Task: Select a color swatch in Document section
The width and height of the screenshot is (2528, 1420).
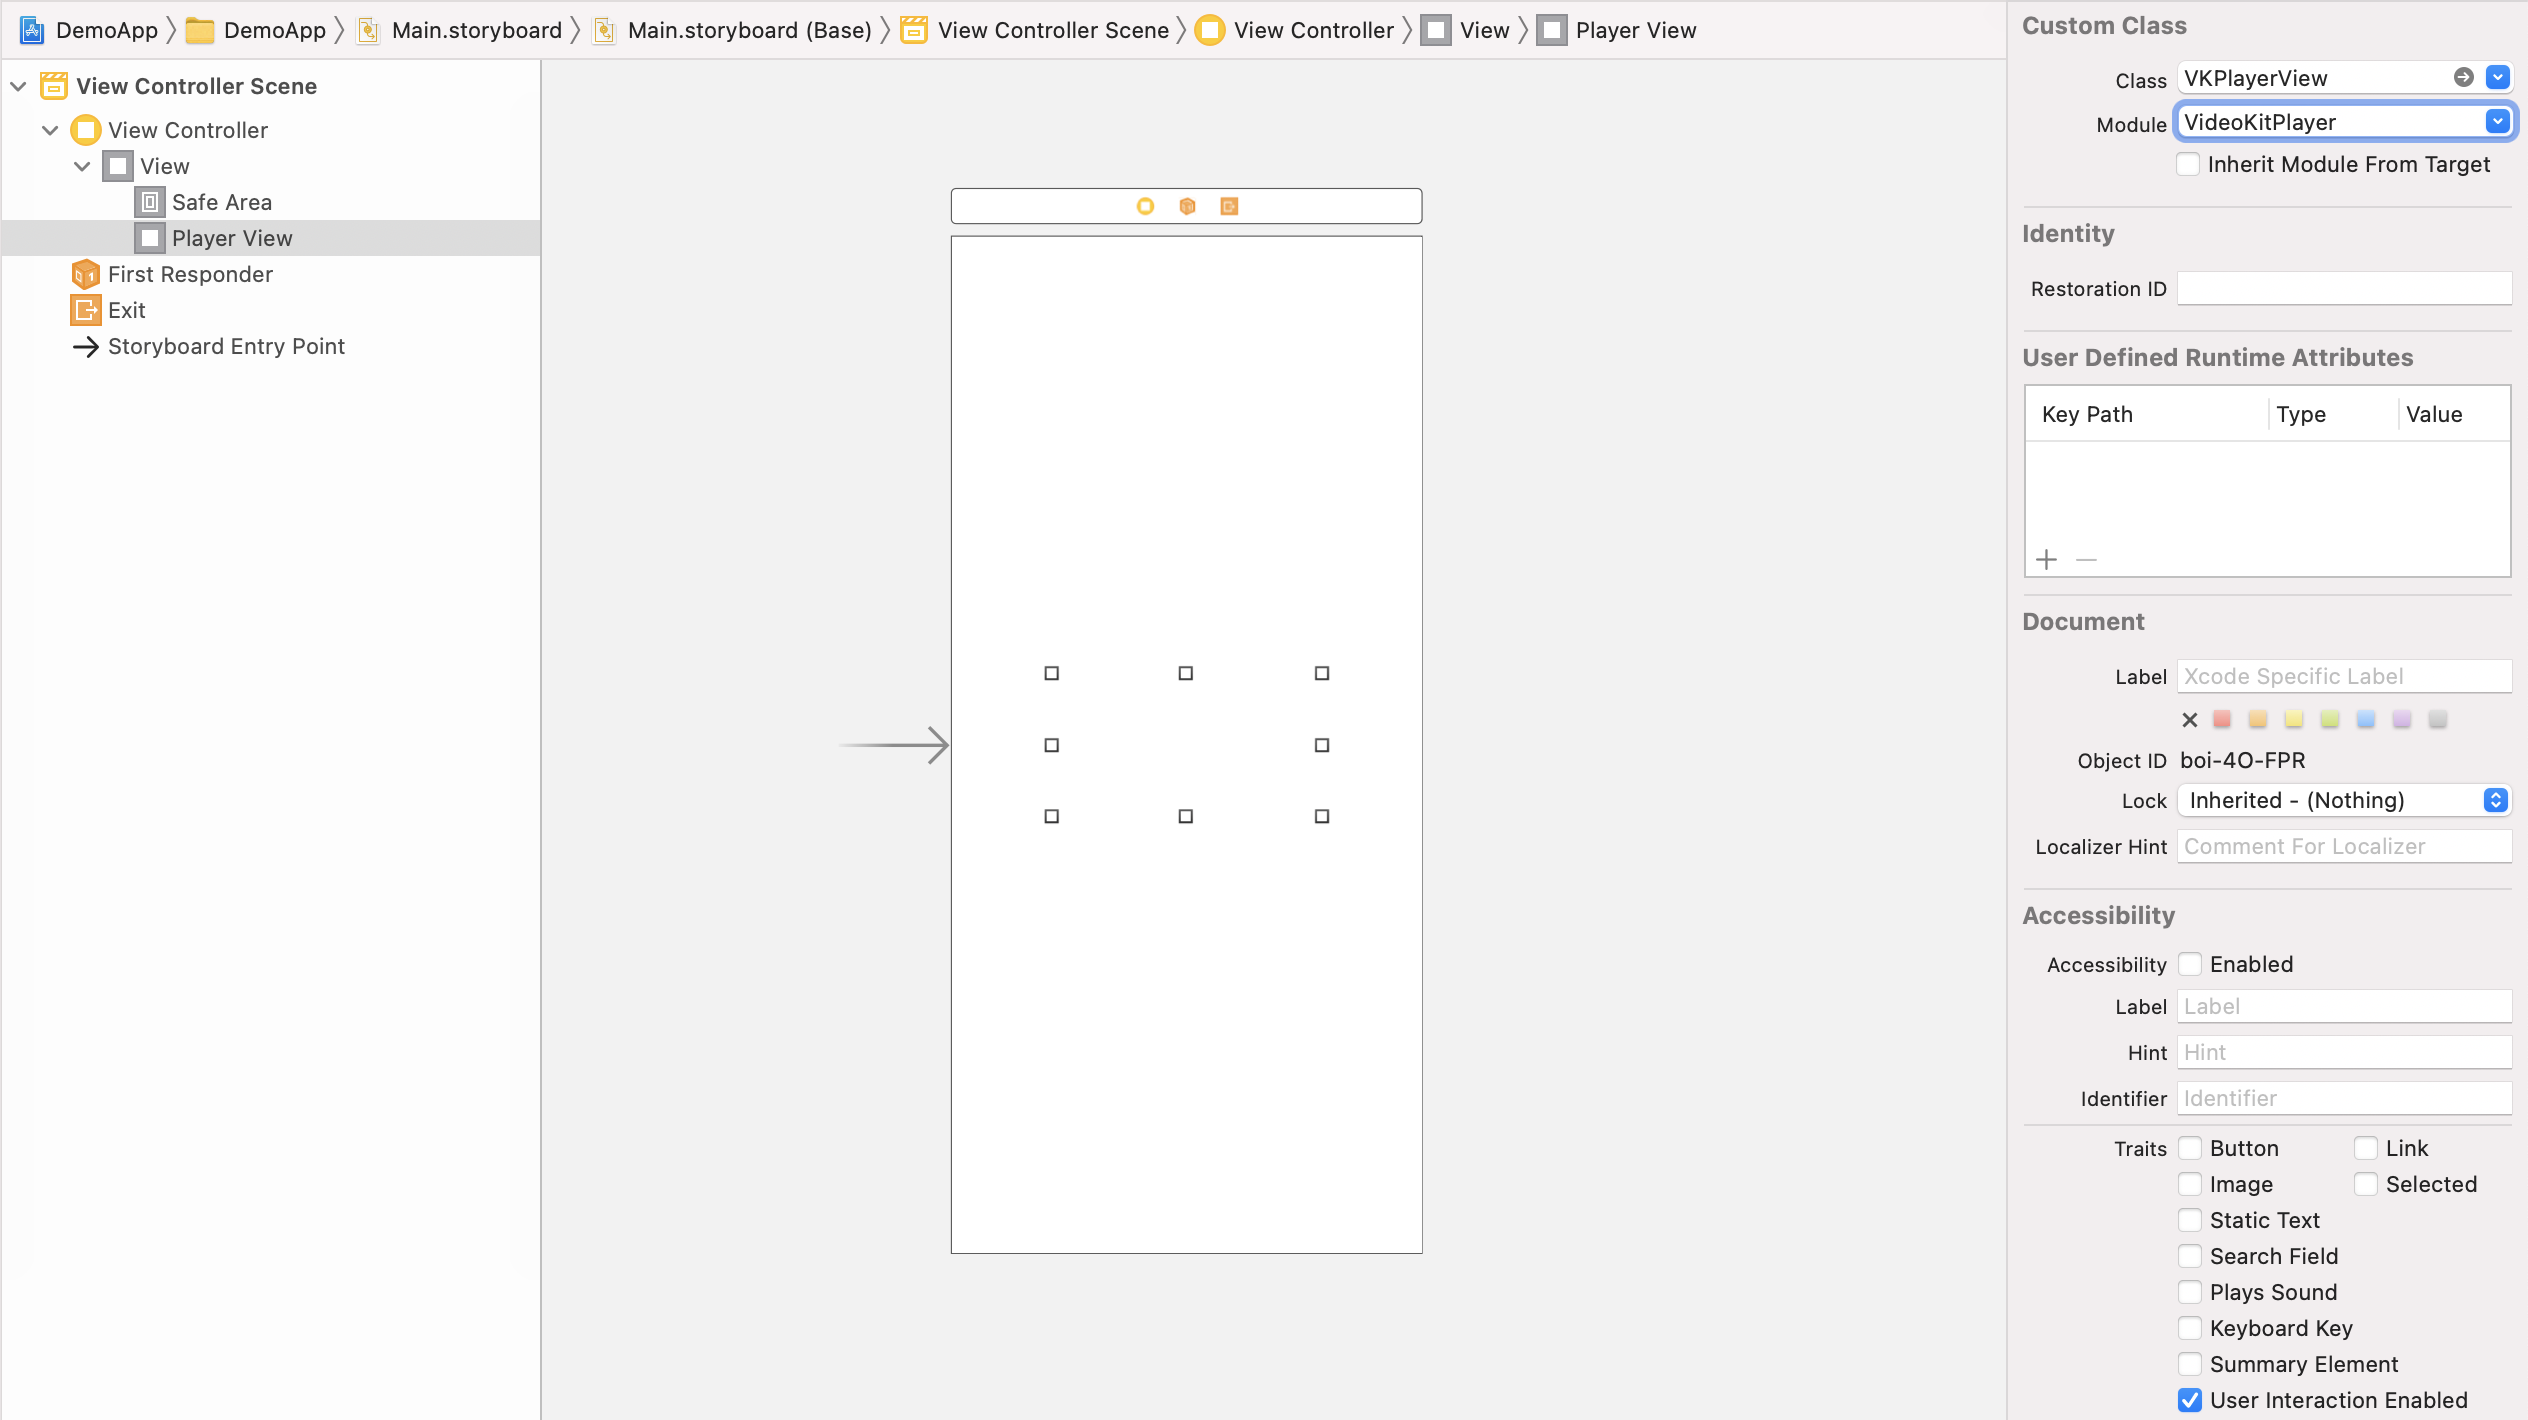Action: tap(2226, 719)
